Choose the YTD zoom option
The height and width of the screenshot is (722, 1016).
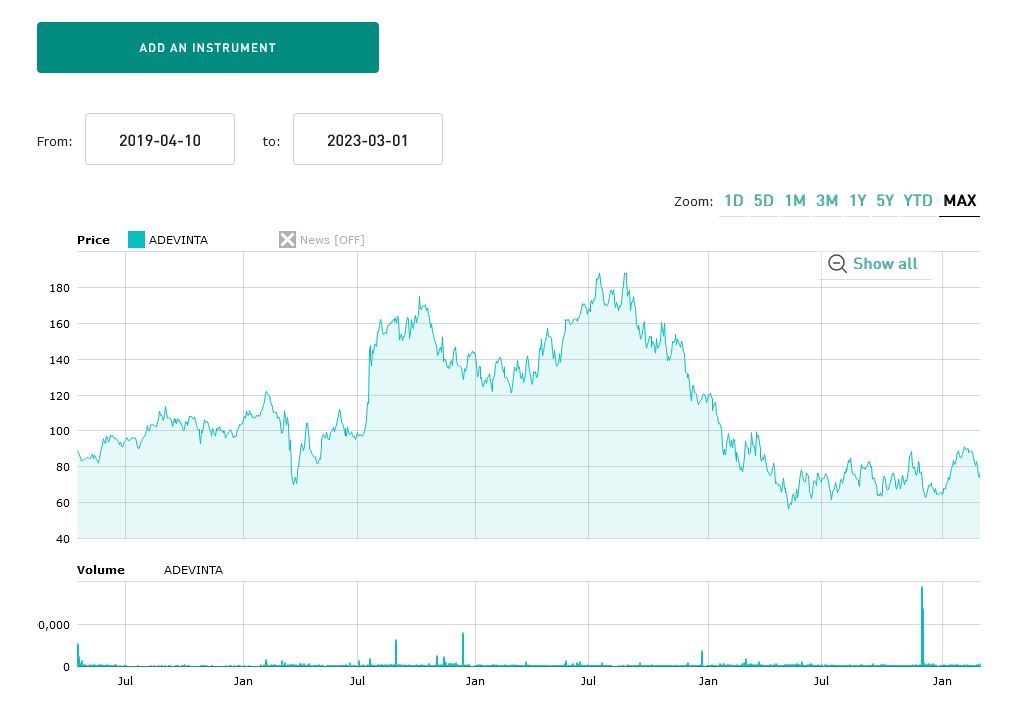(918, 201)
